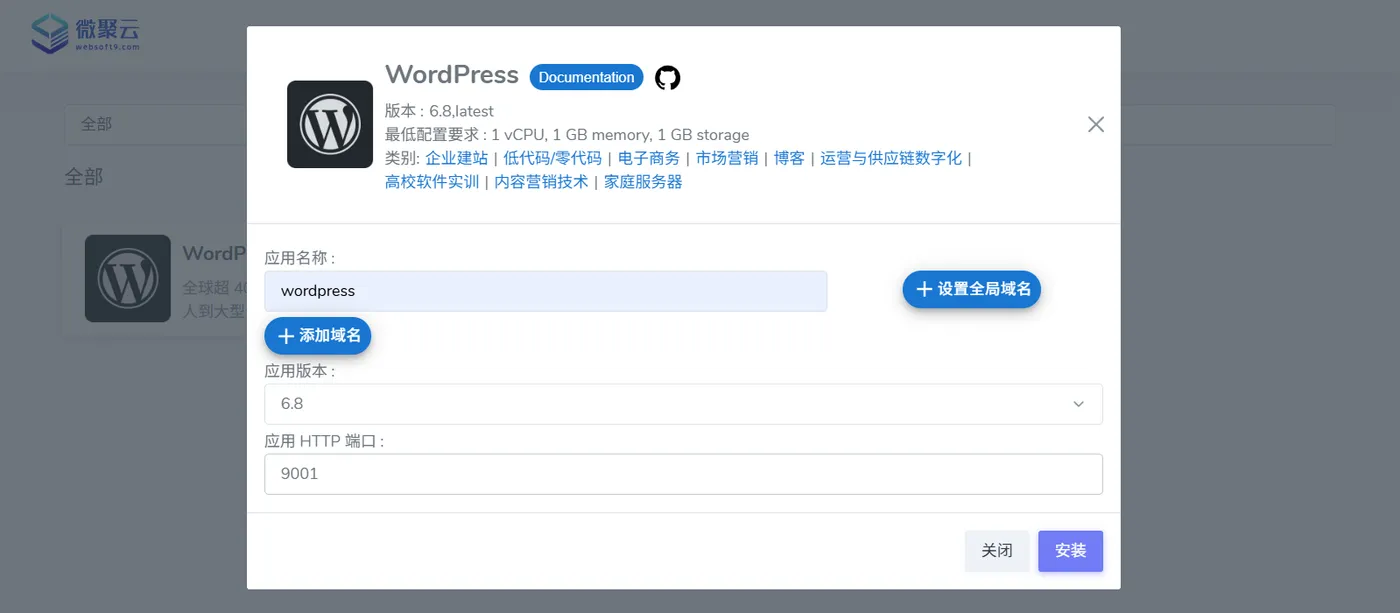Click the WordPress title text in the dialog

(452, 75)
